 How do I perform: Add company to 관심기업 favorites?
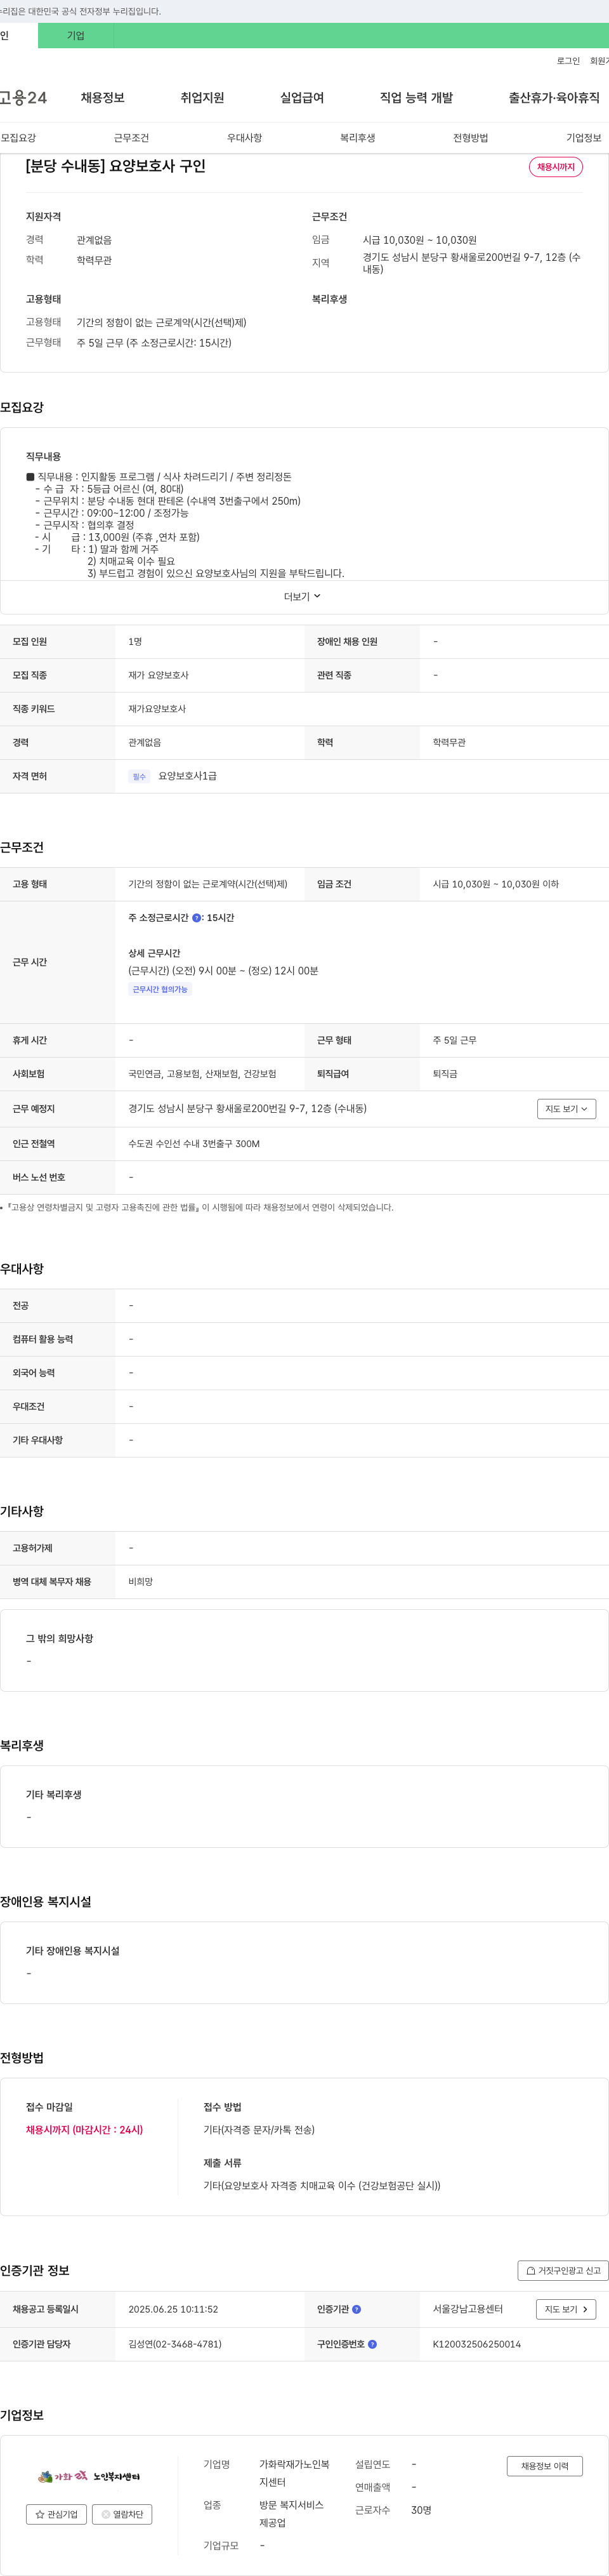56,2514
